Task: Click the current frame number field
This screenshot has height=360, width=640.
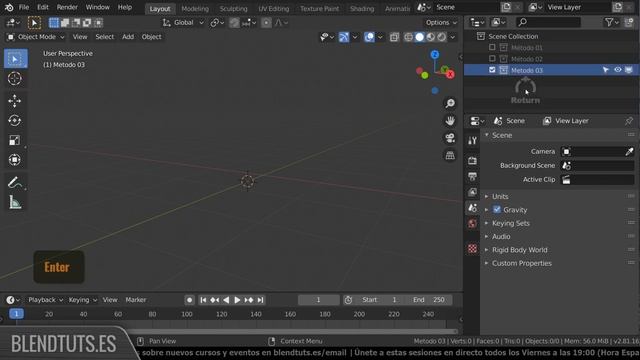Action: point(318,300)
